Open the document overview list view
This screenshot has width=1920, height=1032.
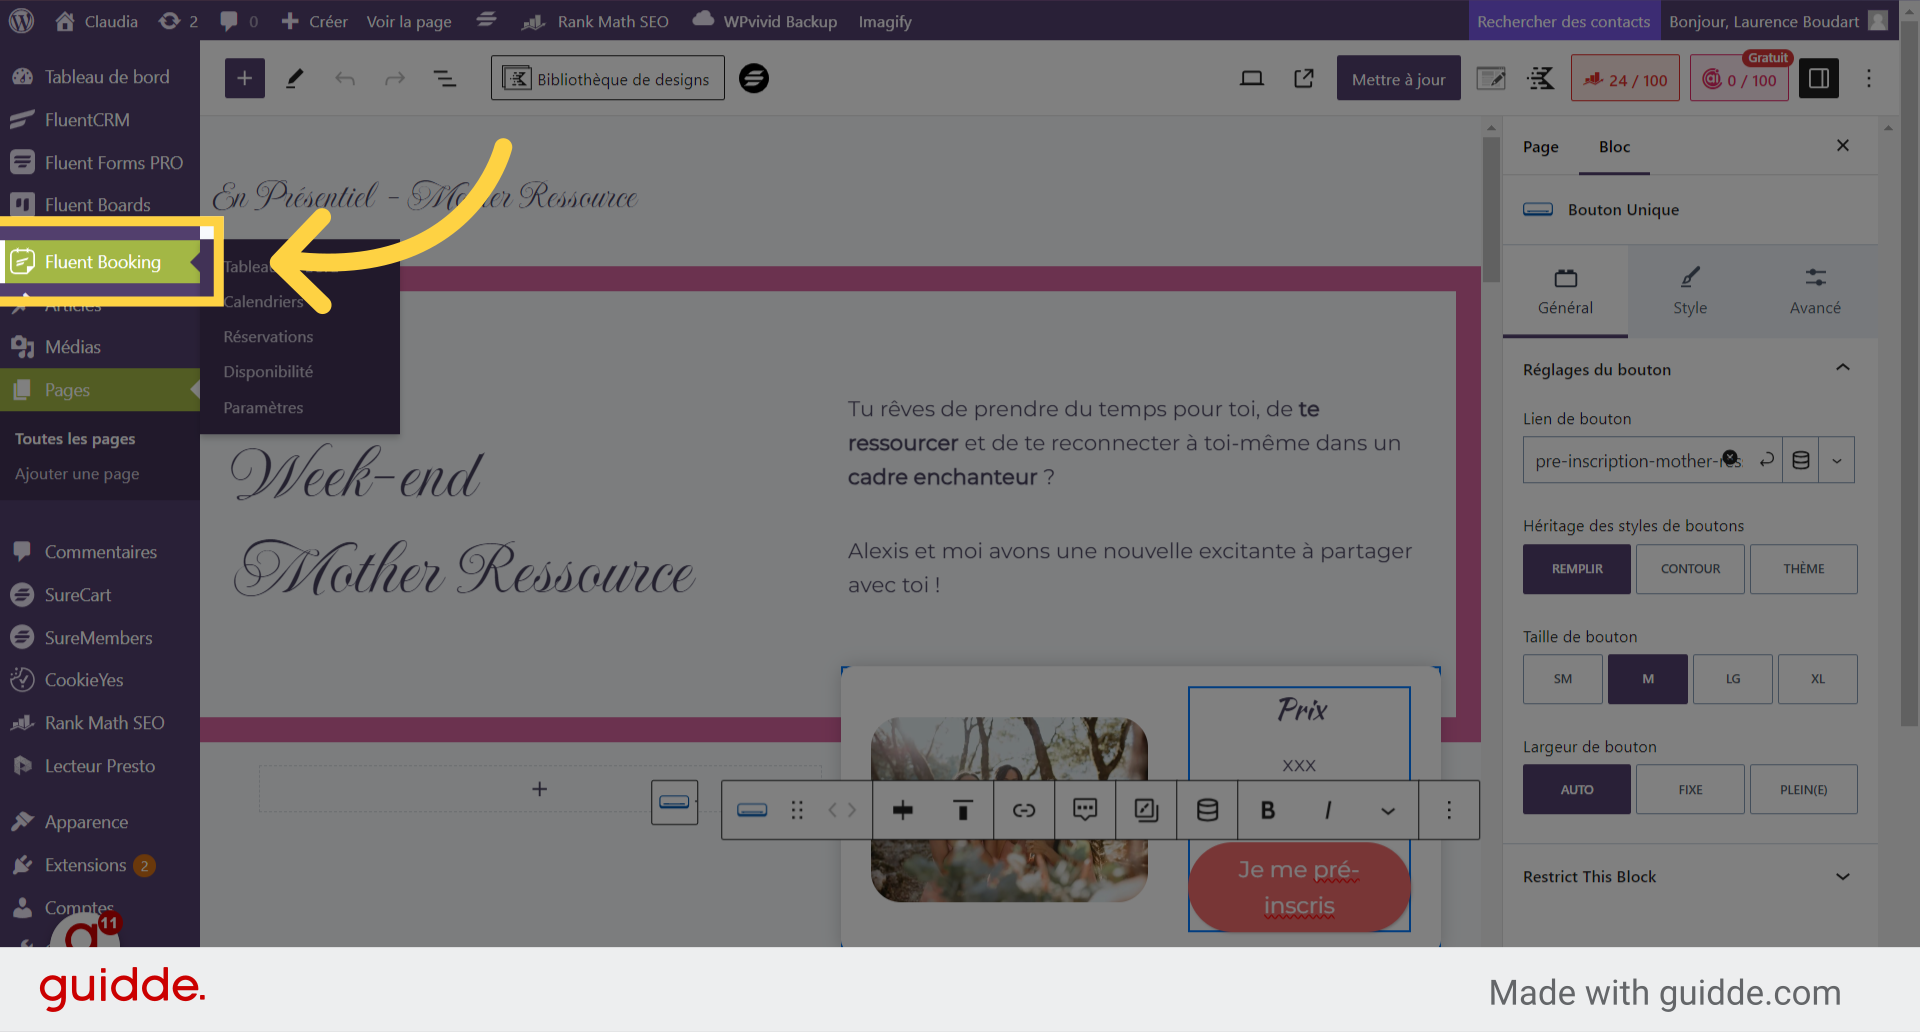pos(444,79)
